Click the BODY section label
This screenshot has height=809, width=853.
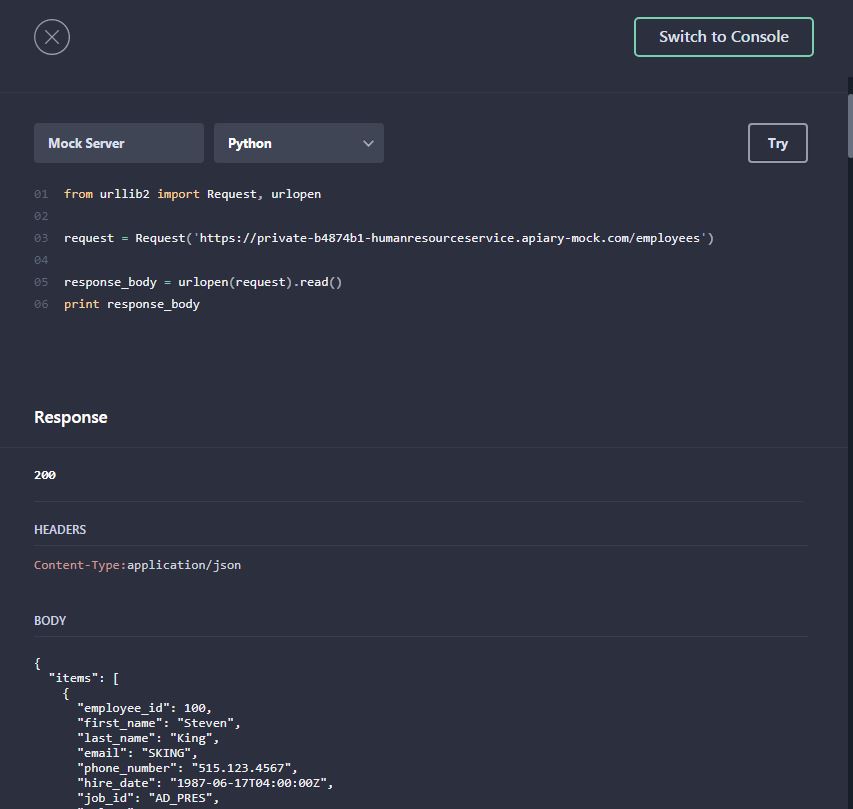[50, 621]
